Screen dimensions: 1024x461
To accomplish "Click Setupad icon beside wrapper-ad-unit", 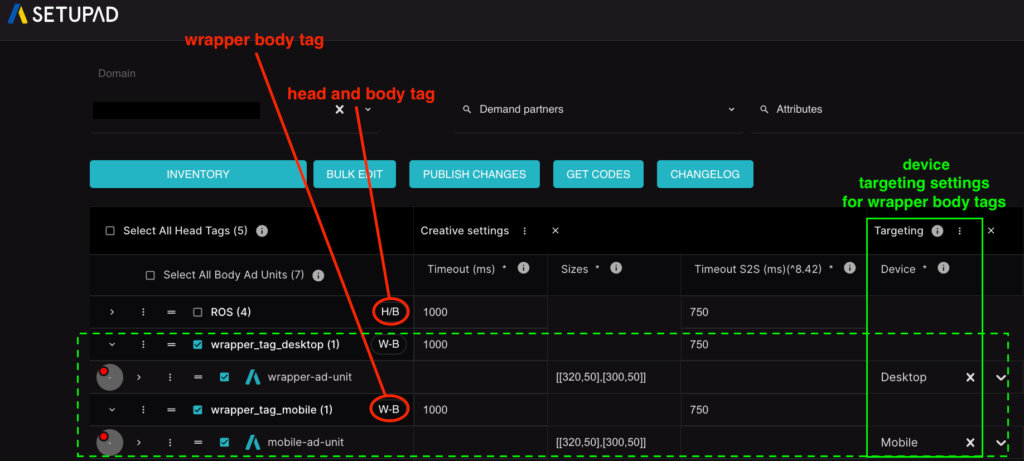I will pyautogui.click(x=252, y=377).
